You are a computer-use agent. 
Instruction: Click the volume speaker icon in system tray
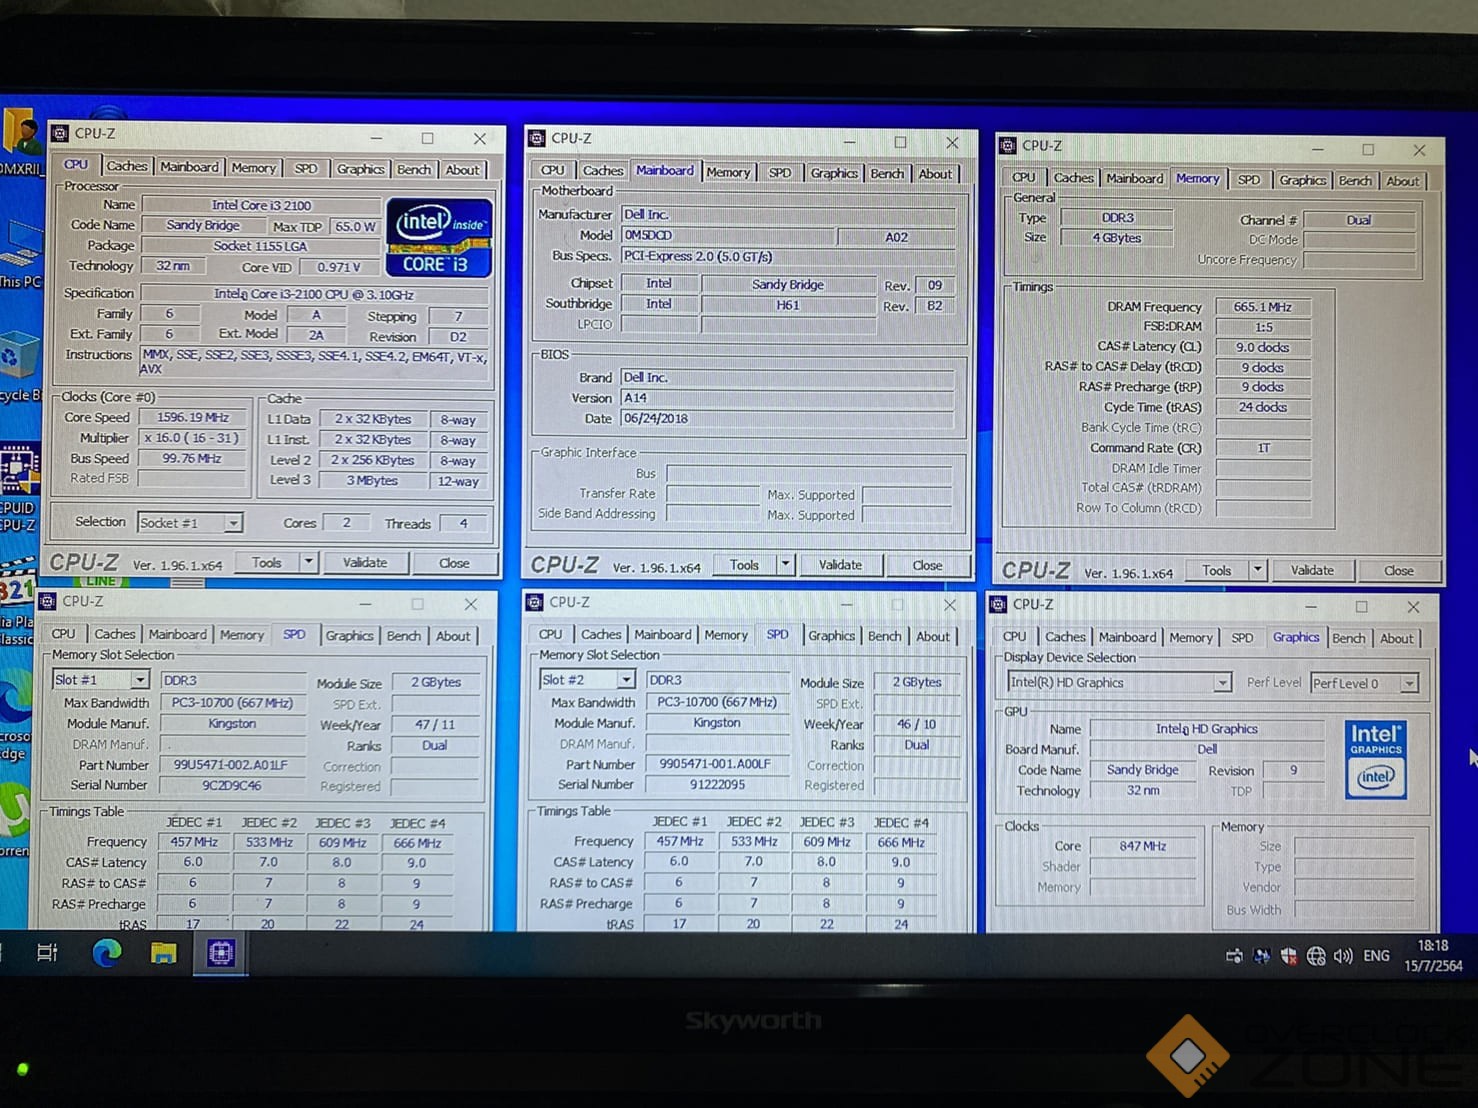(1343, 956)
